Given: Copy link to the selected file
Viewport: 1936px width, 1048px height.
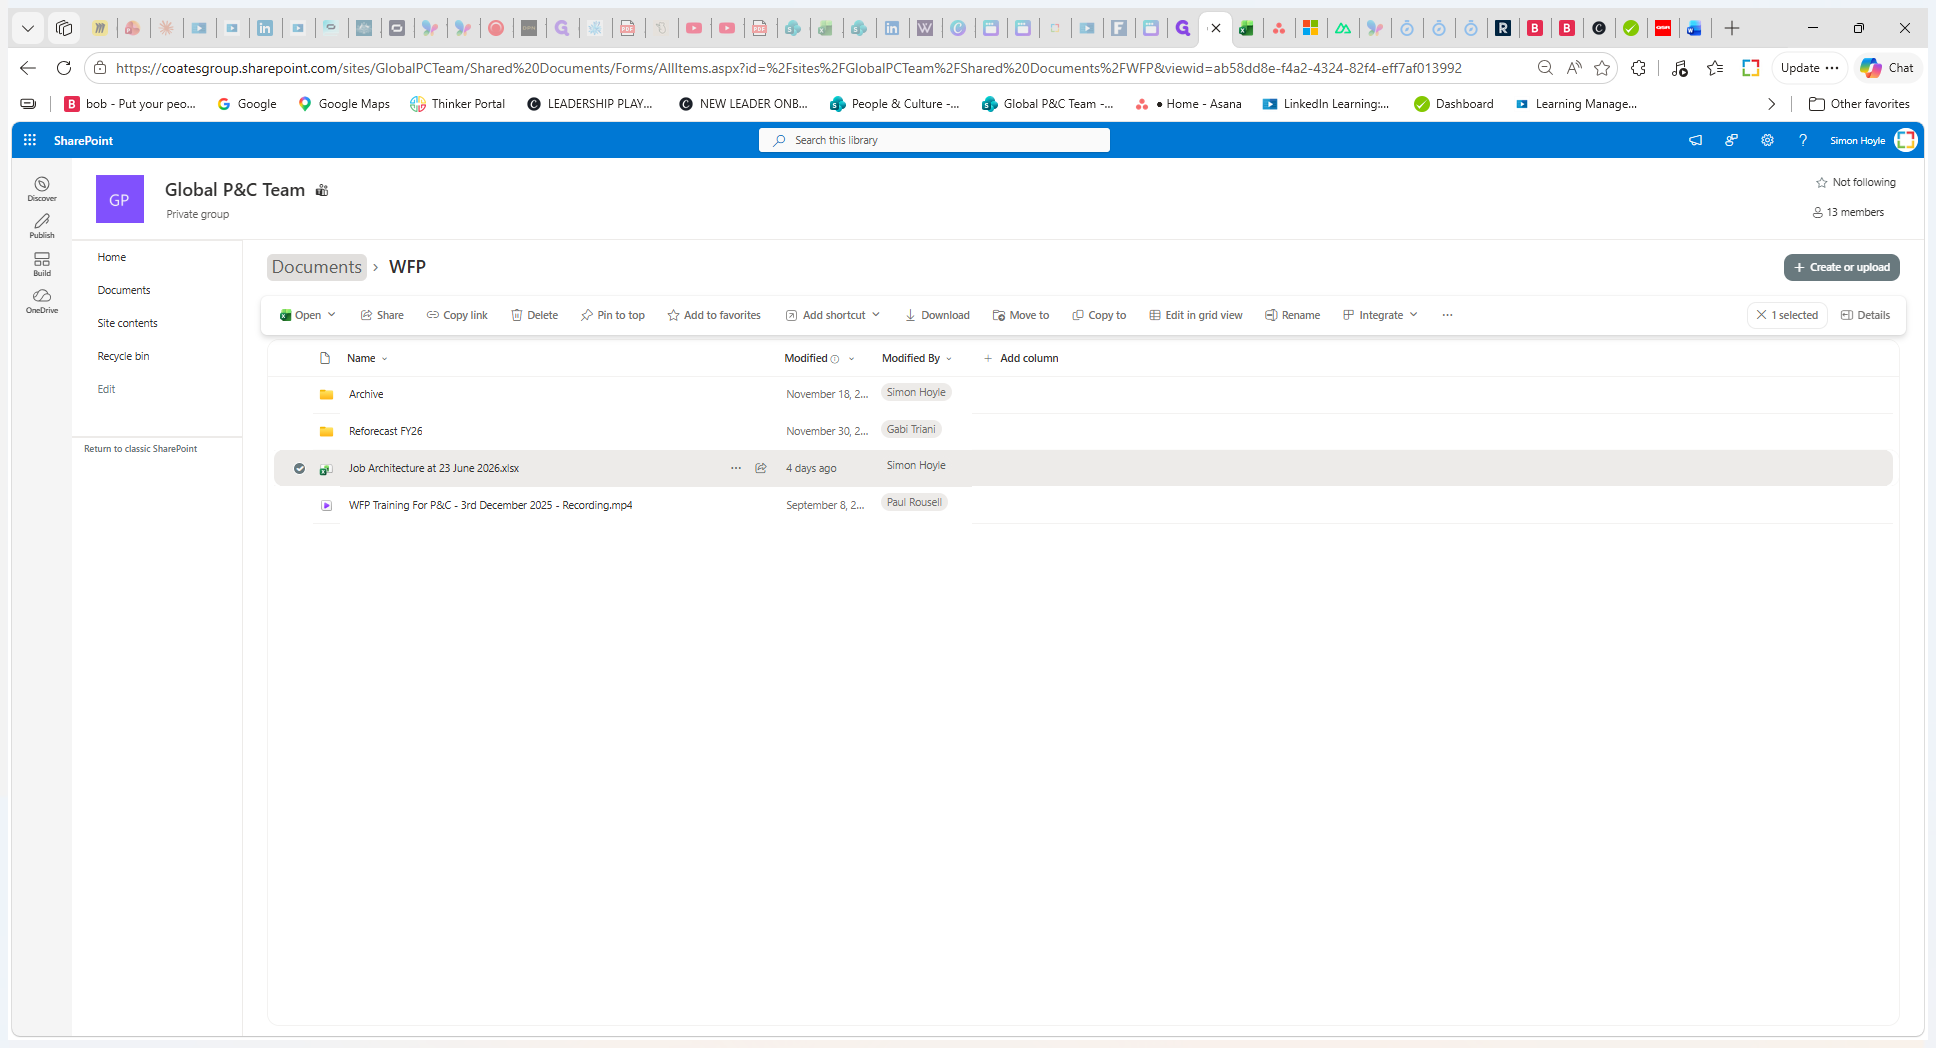Looking at the screenshot, I should pyautogui.click(x=457, y=315).
